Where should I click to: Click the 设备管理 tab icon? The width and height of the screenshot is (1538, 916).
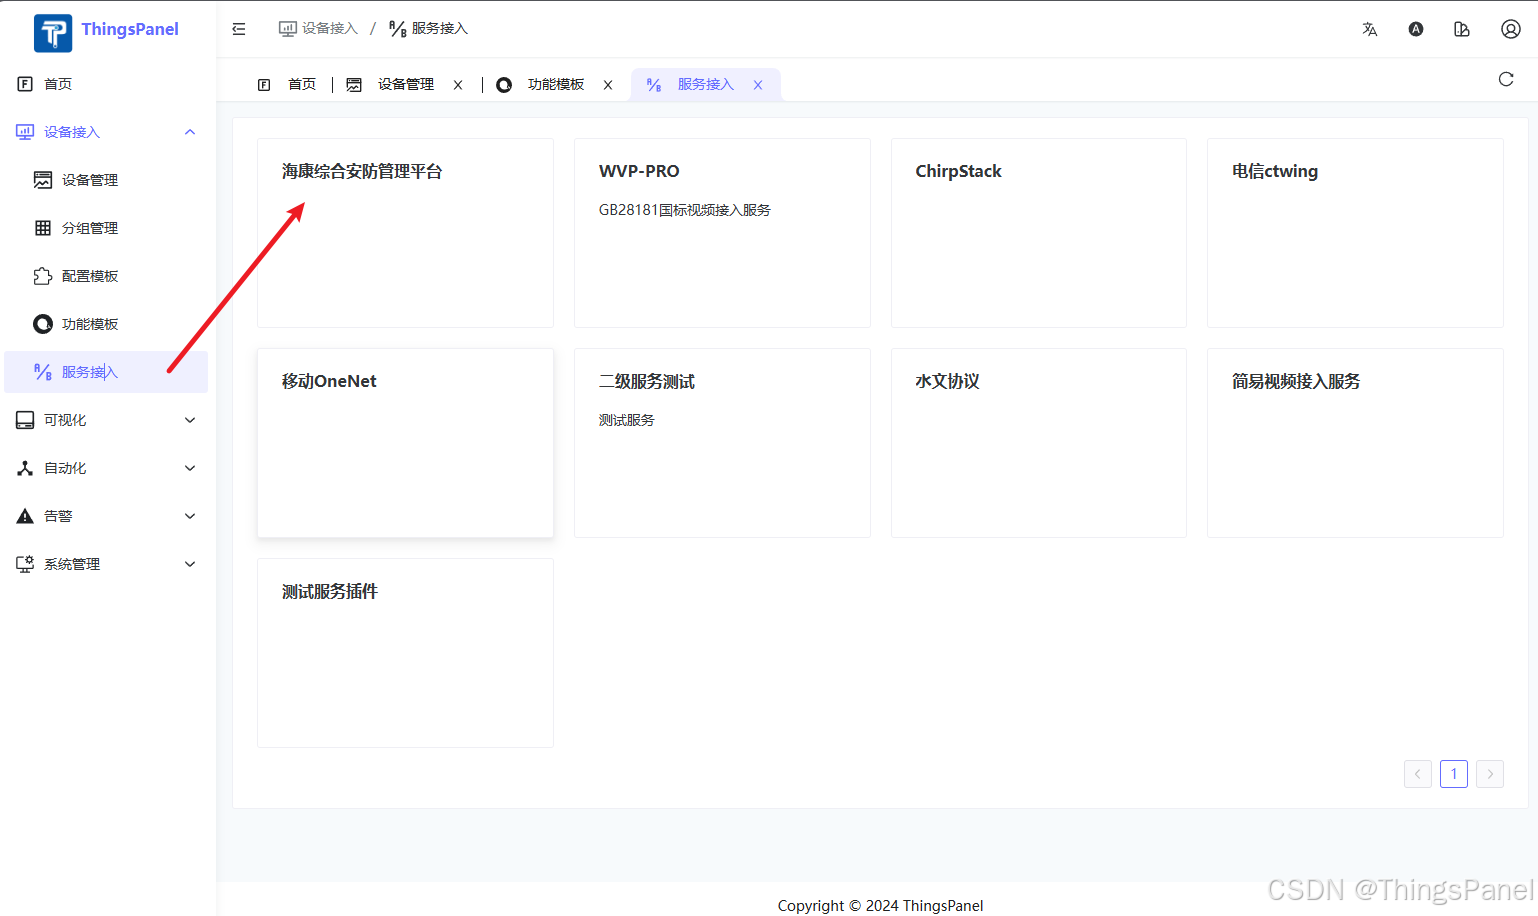click(354, 85)
